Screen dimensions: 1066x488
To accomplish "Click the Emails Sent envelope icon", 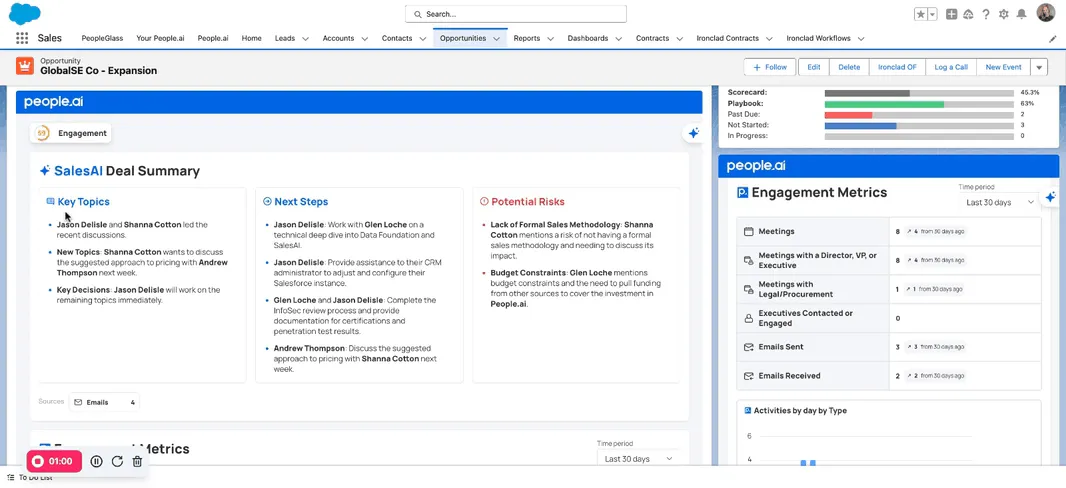I will click(749, 347).
